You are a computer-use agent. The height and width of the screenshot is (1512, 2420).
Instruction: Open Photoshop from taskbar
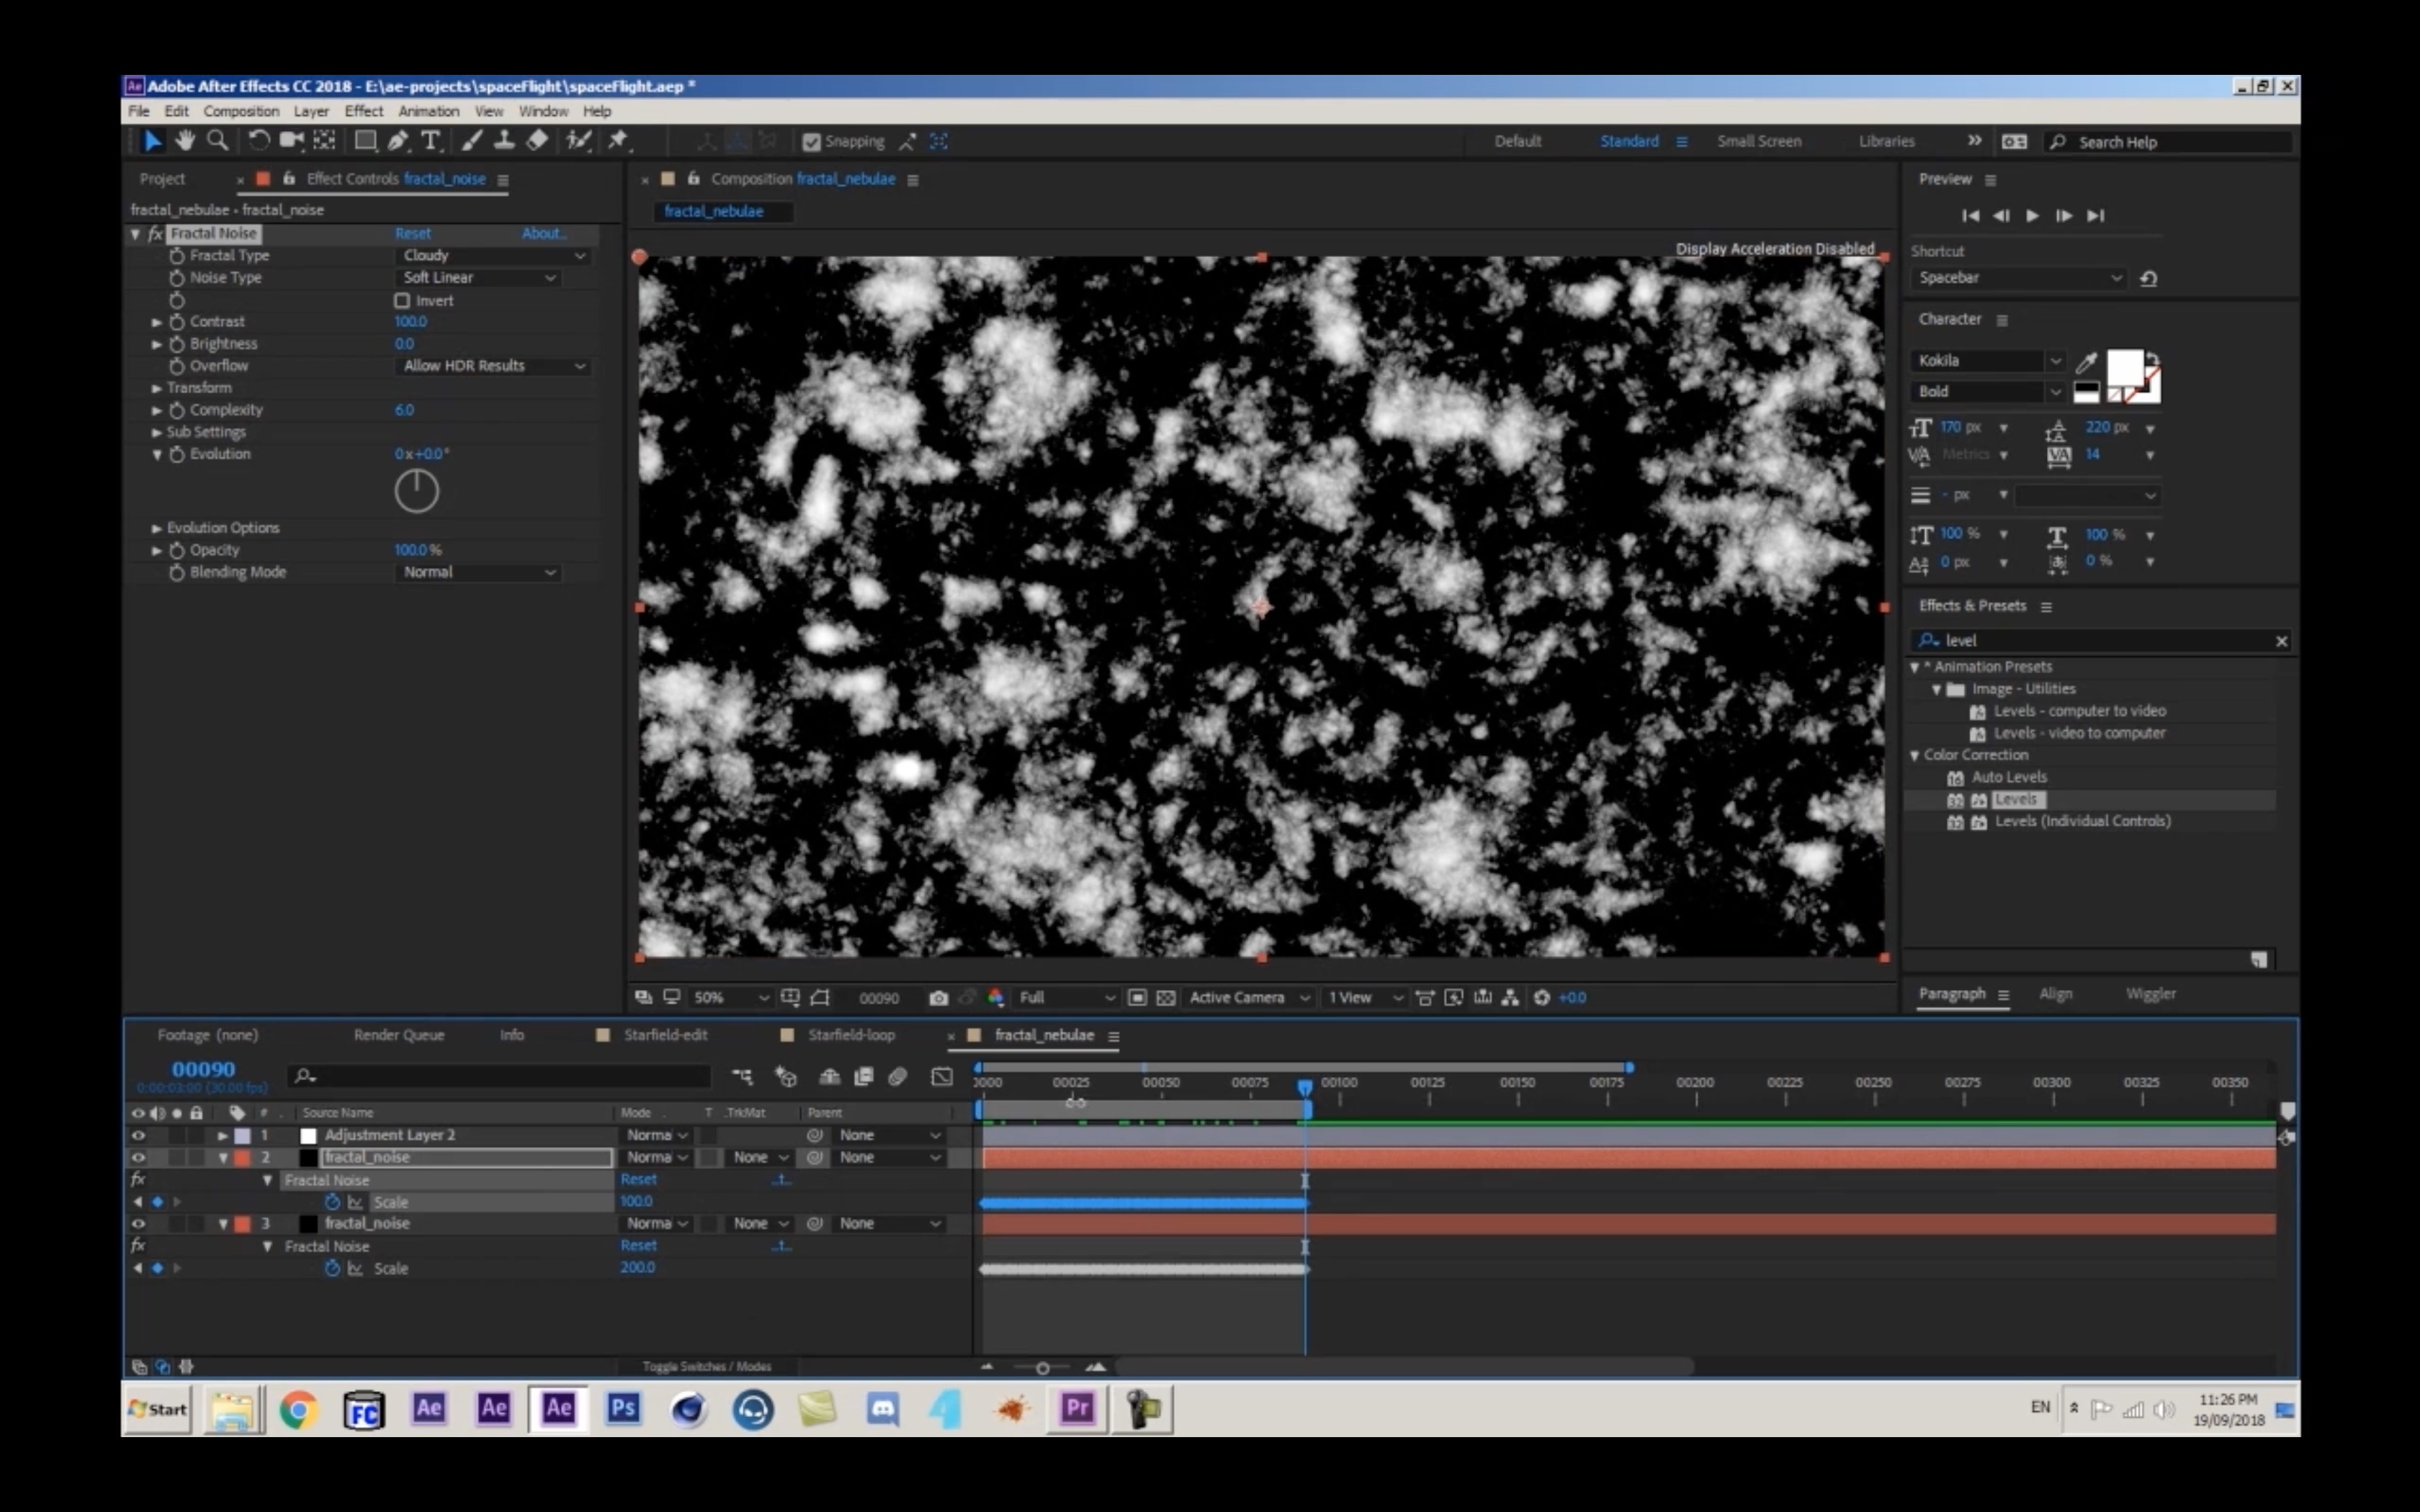point(623,1408)
